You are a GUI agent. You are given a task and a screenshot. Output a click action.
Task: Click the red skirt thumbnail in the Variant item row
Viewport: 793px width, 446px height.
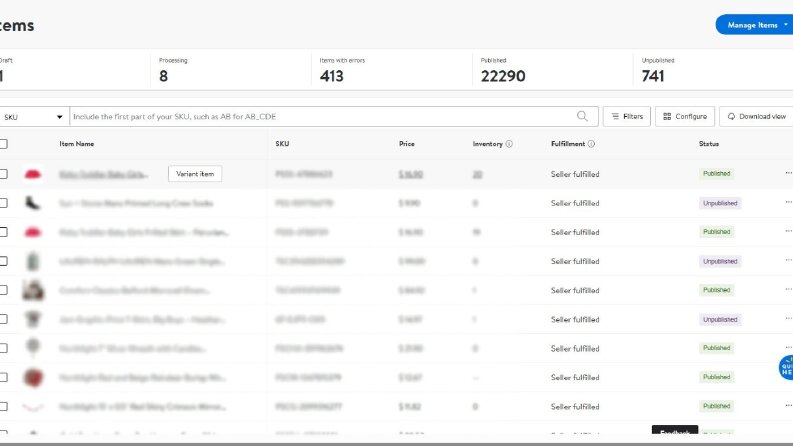point(33,174)
